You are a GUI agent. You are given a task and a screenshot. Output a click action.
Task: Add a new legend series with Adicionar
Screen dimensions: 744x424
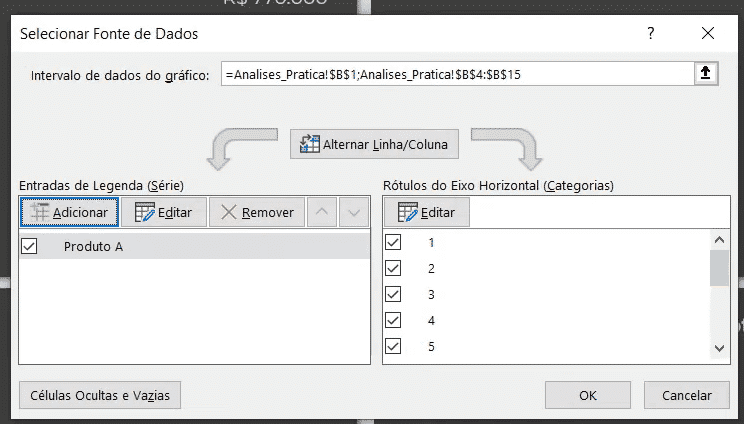[x=69, y=212]
